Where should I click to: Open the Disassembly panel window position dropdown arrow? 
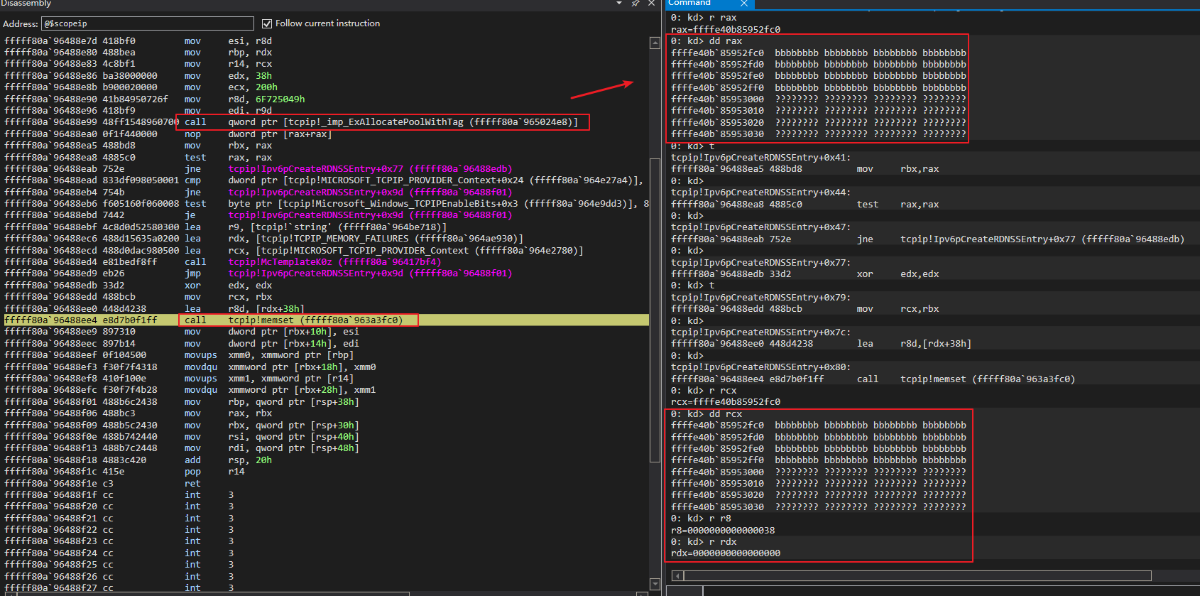pos(620,5)
